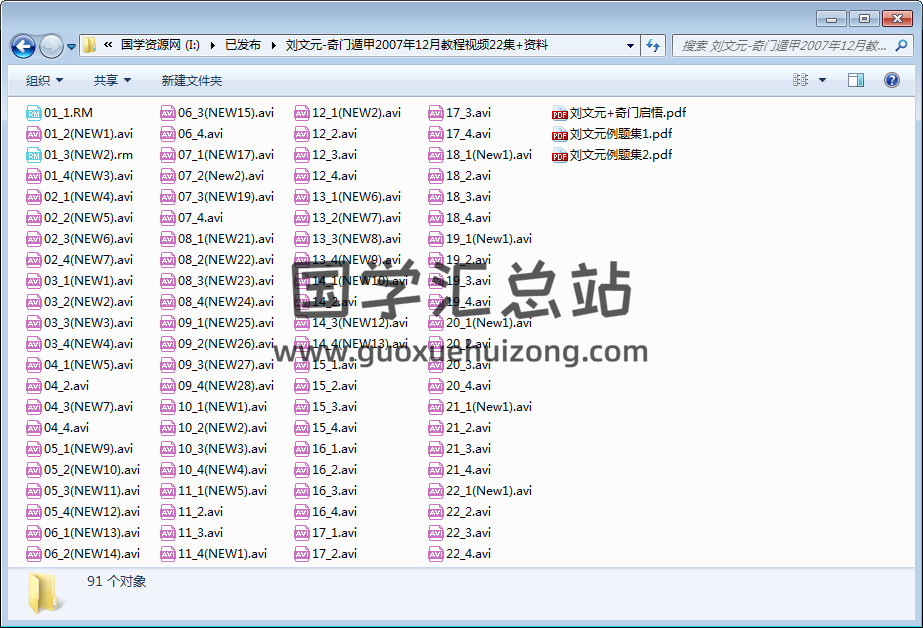Toggle the preview pane icon
Screen dimensions: 923x628
point(856,80)
